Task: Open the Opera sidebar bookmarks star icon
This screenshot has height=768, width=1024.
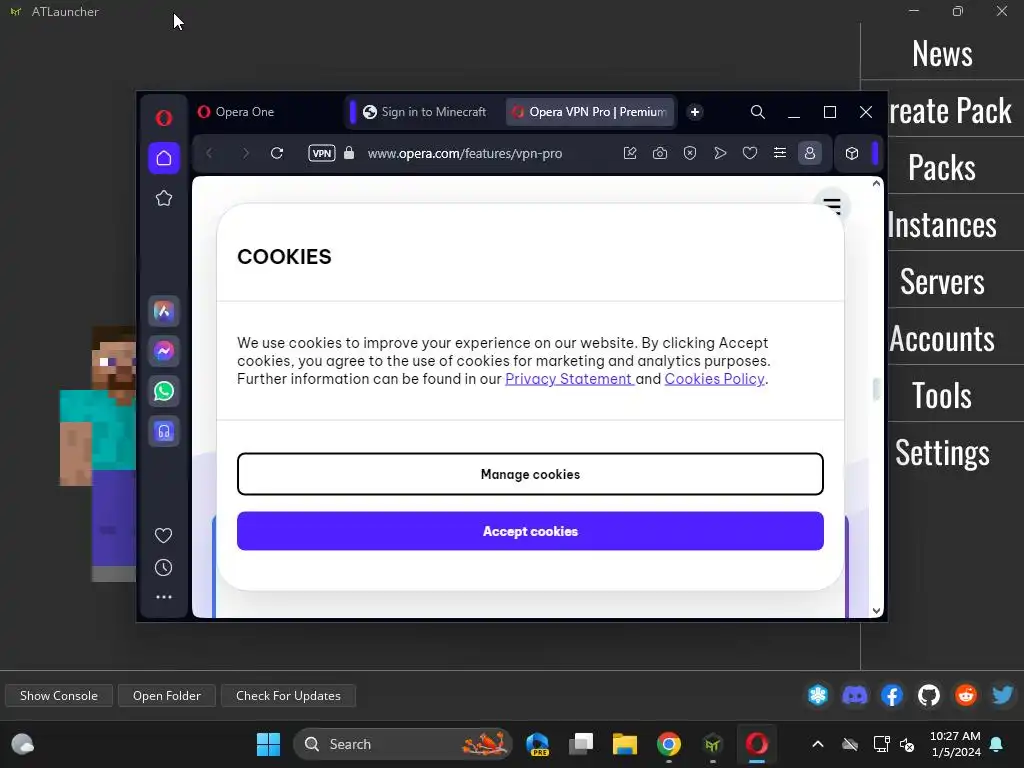Action: (x=164, y=198)
